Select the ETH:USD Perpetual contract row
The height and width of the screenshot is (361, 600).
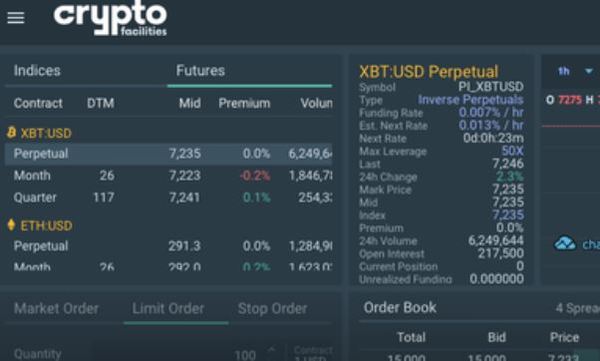pyautogui.click(x=168, y=246)
